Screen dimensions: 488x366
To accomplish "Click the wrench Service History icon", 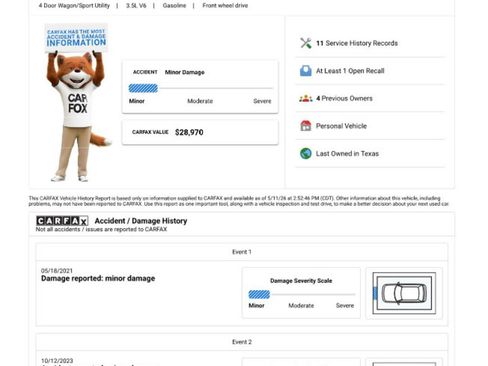I will coord(306,43).
